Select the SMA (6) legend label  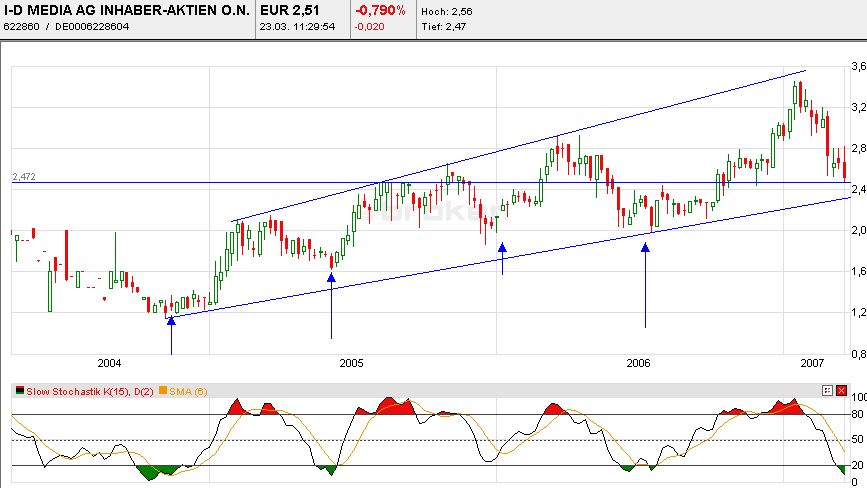point(188,392)
